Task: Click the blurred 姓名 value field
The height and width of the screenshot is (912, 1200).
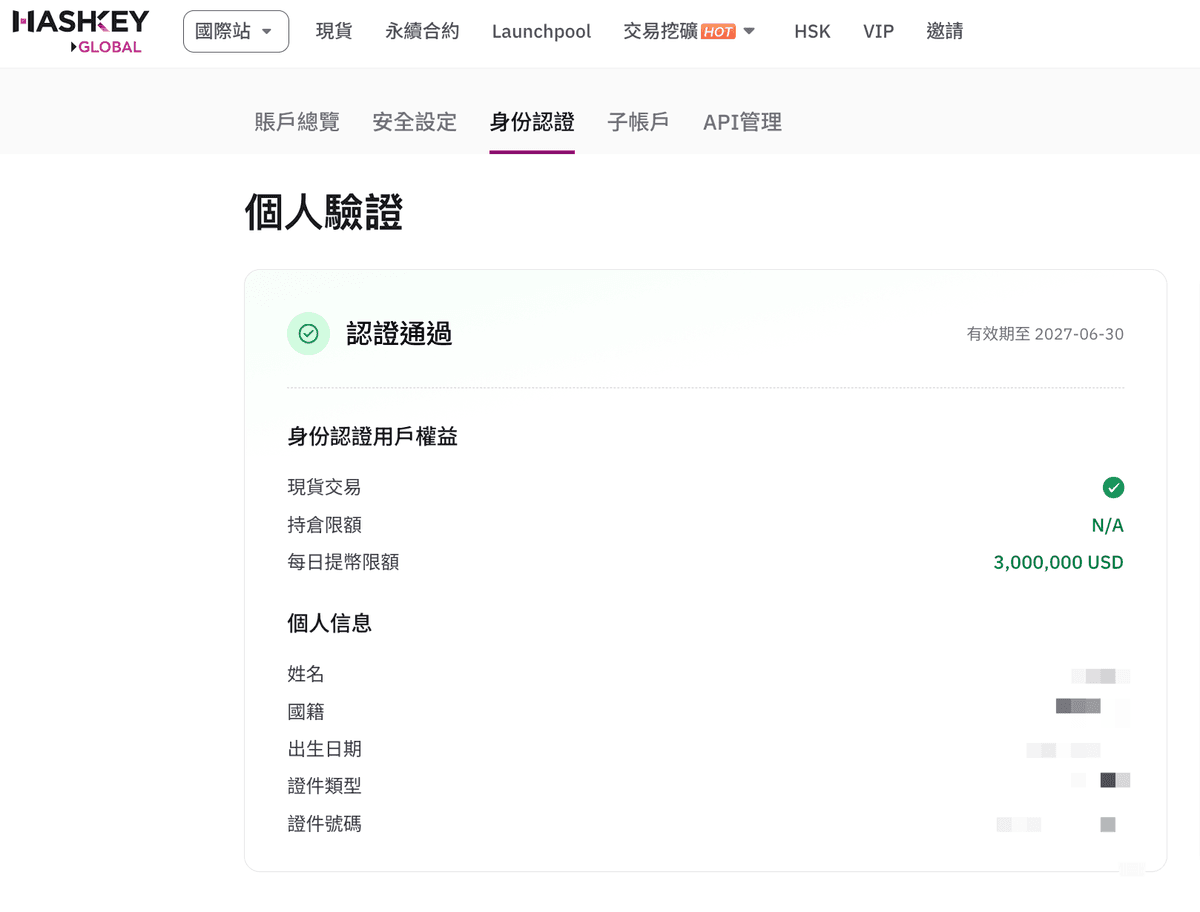Action: click(1103, 675)
